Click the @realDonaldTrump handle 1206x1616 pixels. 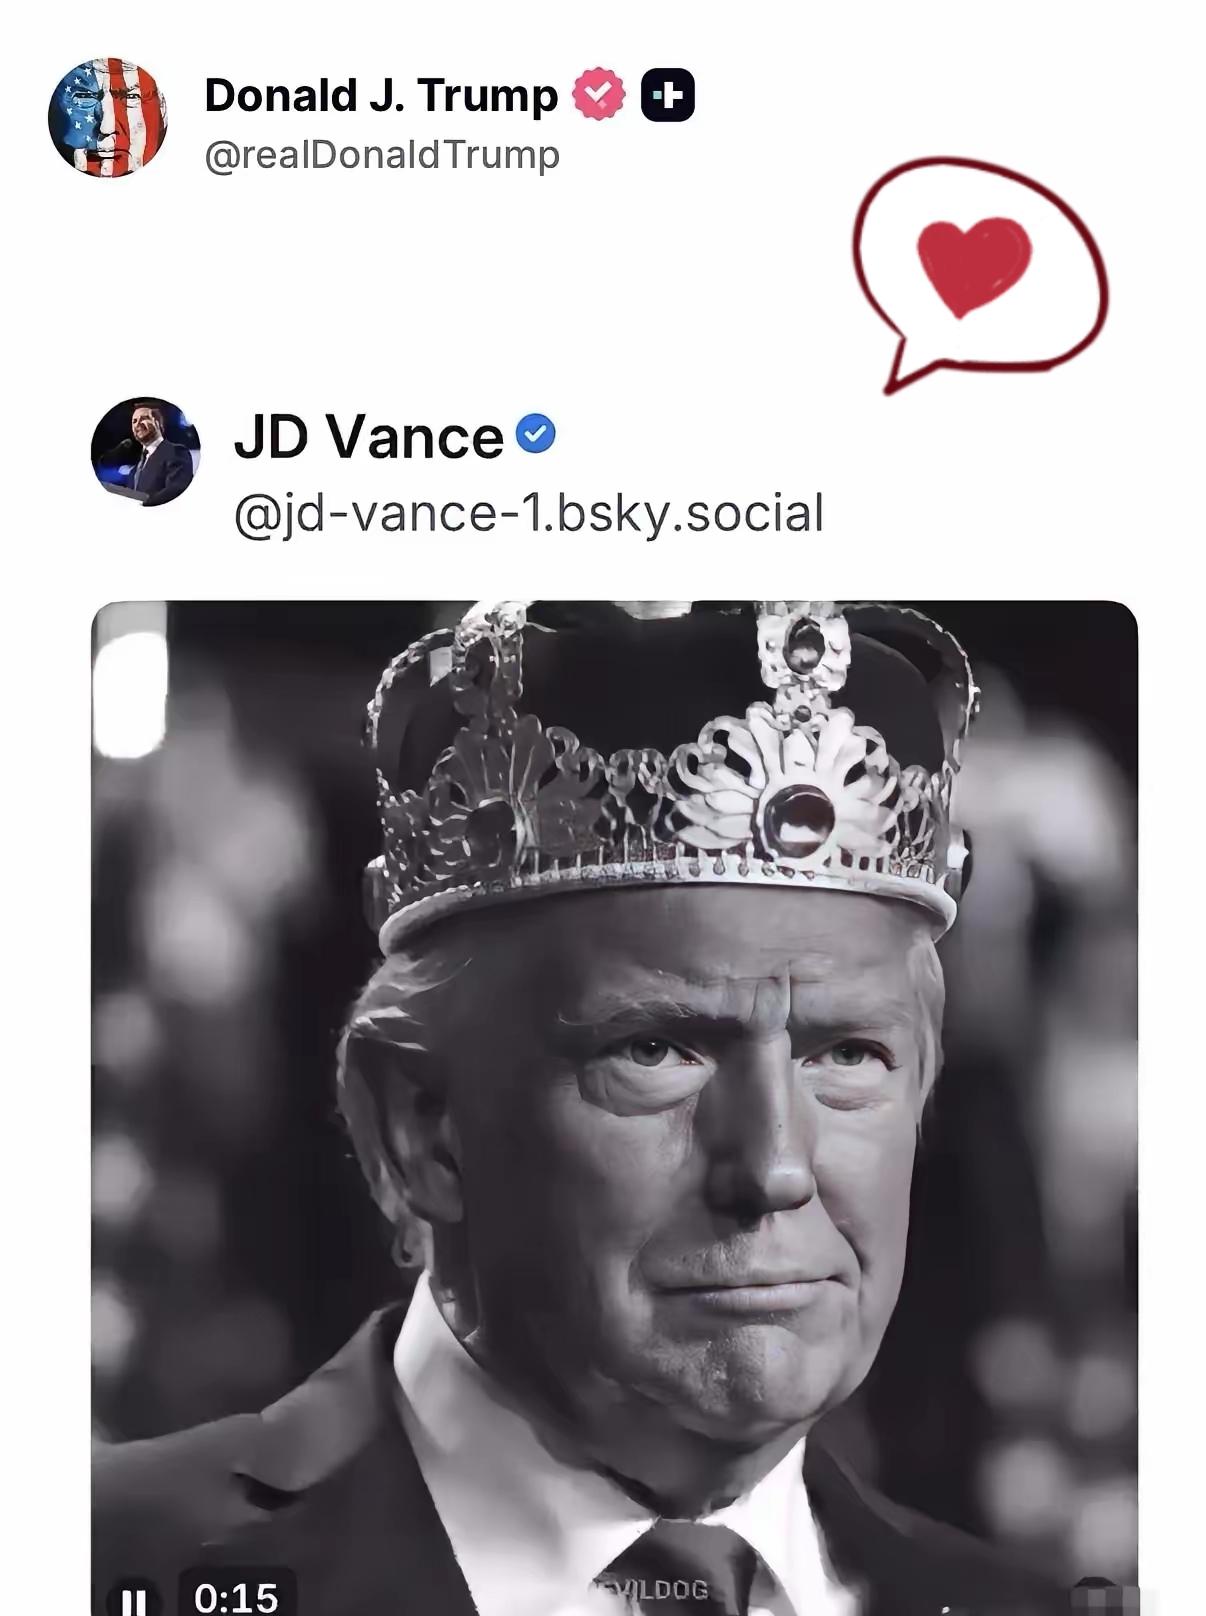[x=382, y=155]
